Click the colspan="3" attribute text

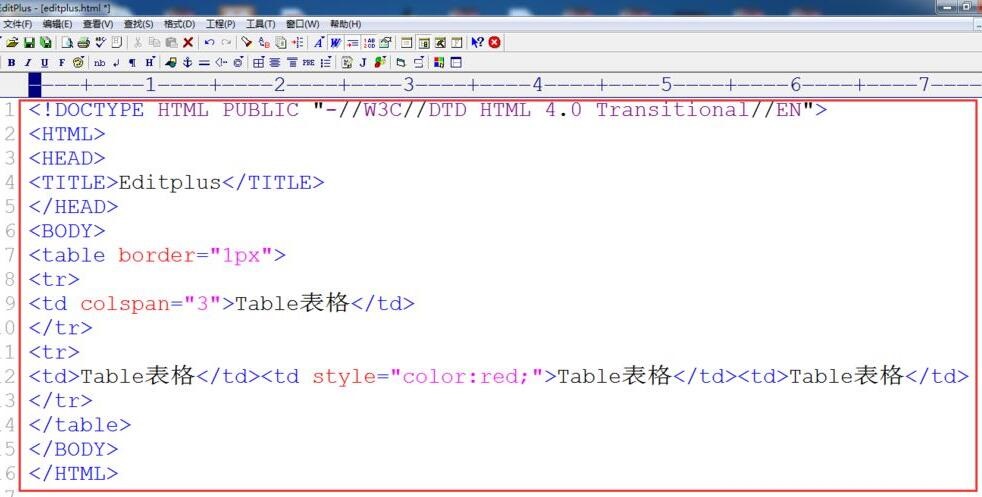click(150, 304)
